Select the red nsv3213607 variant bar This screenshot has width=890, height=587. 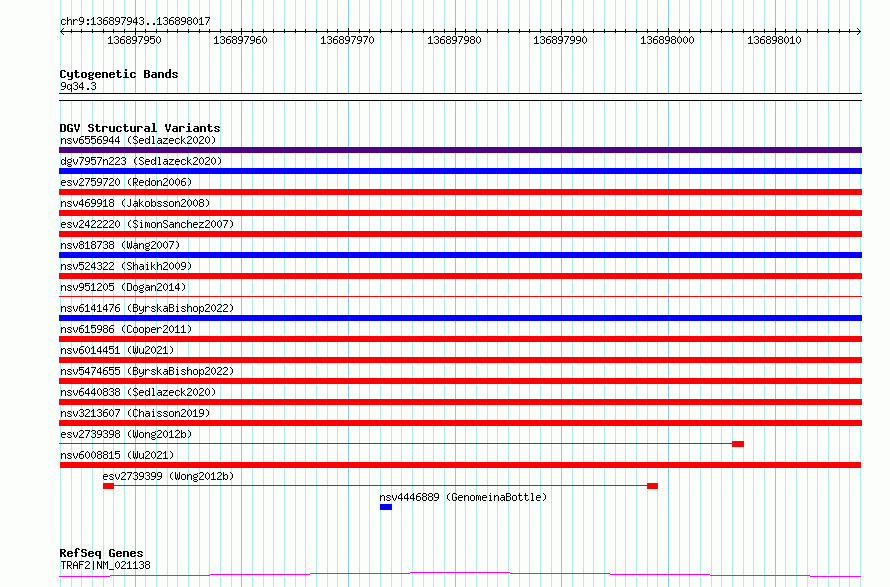(460, 423)
